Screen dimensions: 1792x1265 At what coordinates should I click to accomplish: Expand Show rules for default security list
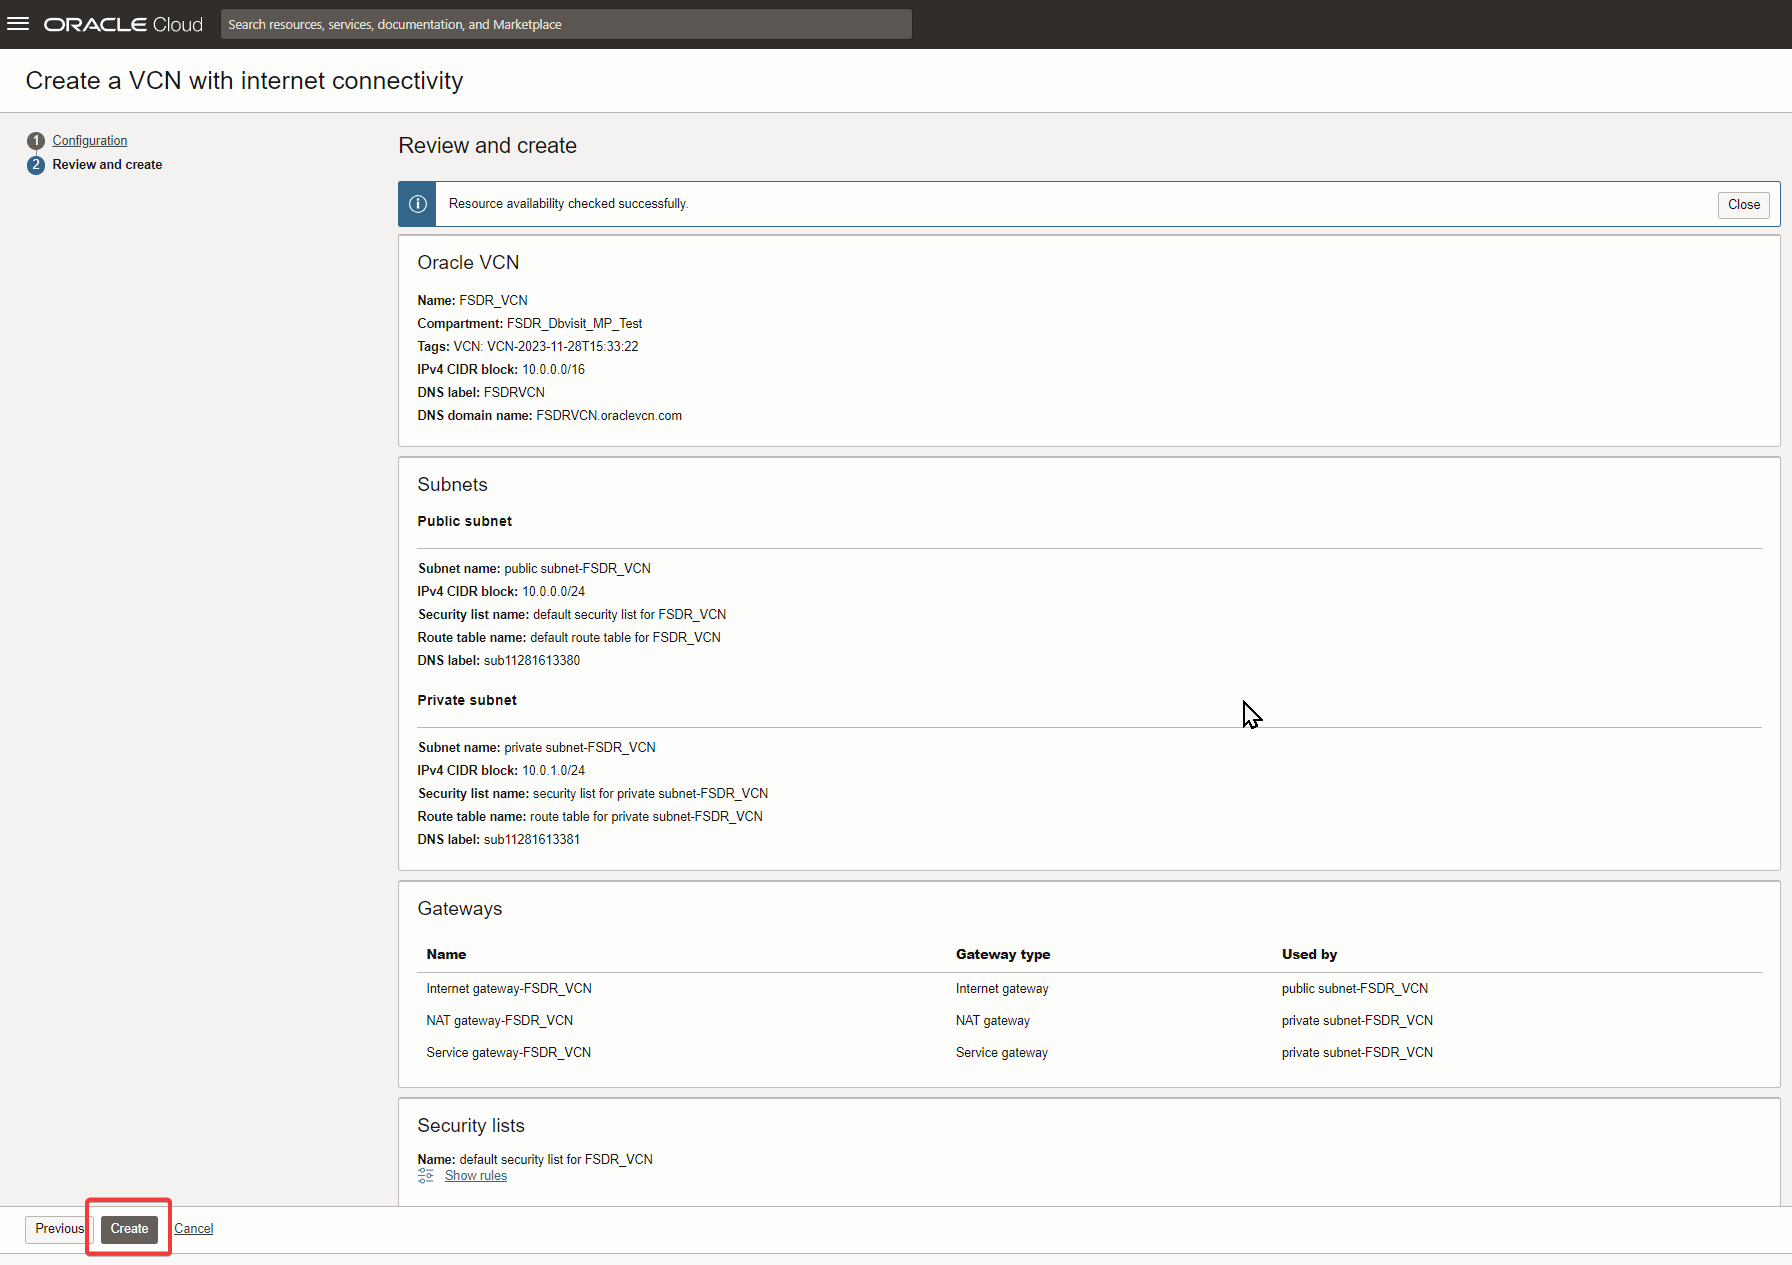click(476, 1176)
